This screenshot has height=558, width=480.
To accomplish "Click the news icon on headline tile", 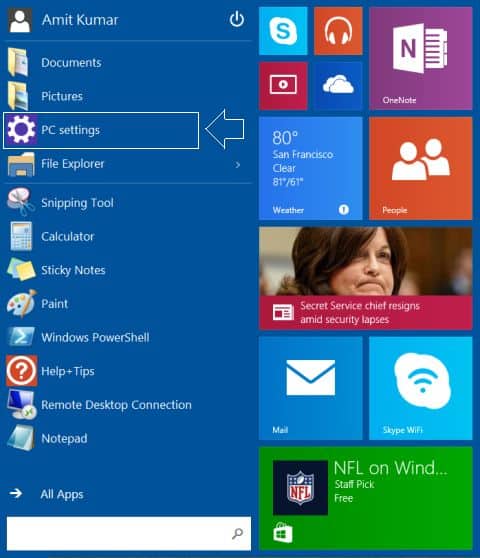I will 283,312.
